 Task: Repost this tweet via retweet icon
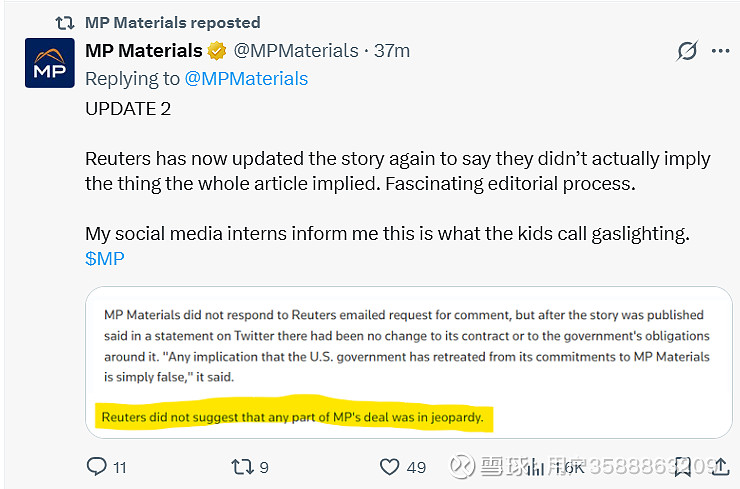[243, 466]
